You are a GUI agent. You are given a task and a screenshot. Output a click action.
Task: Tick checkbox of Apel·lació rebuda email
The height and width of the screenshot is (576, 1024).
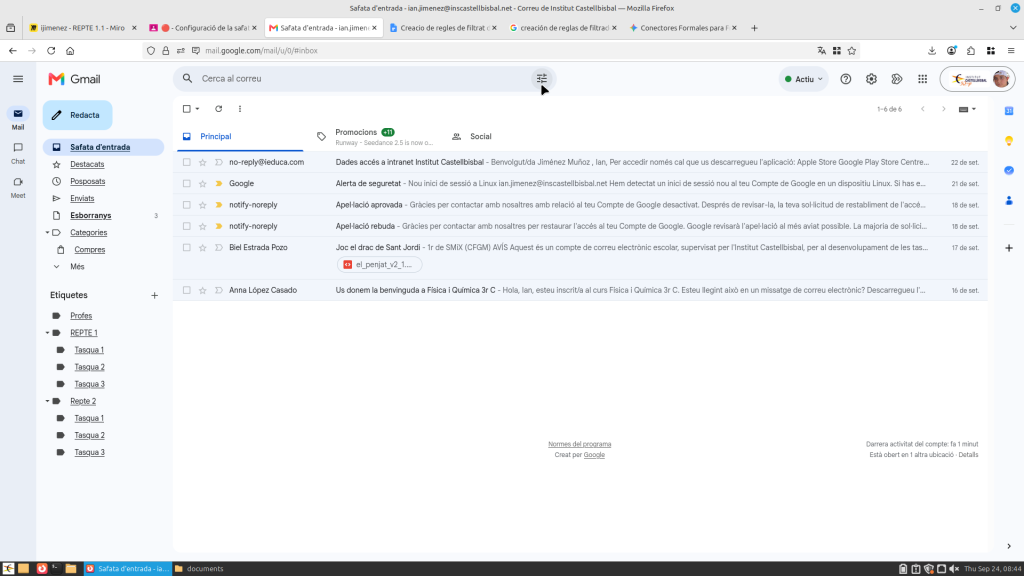(187, 226)
